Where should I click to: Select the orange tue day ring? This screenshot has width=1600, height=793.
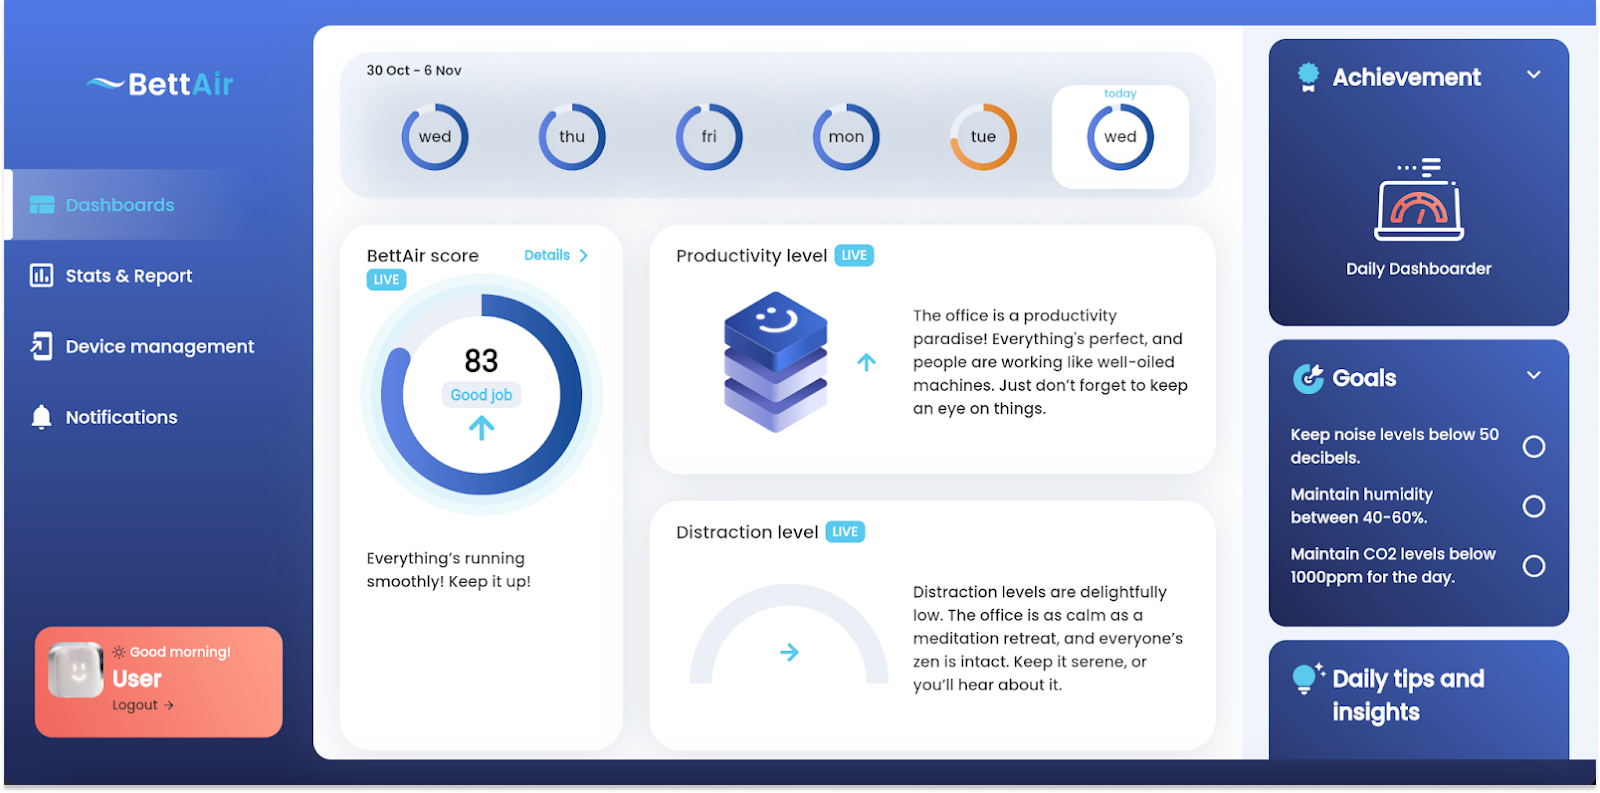(x=983, y=137)
